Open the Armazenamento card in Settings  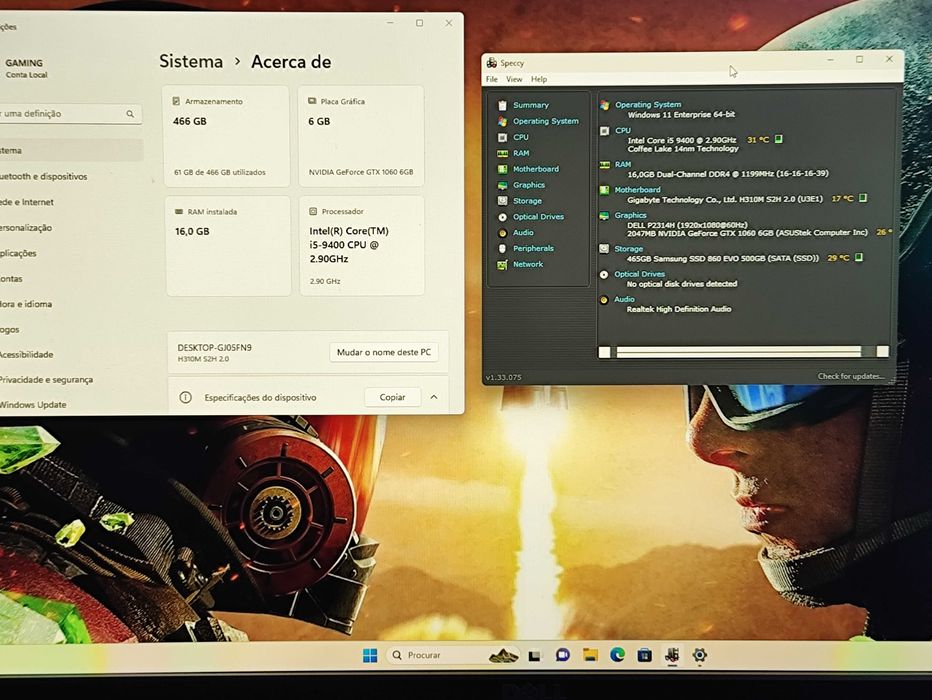(x=226, y=137)
